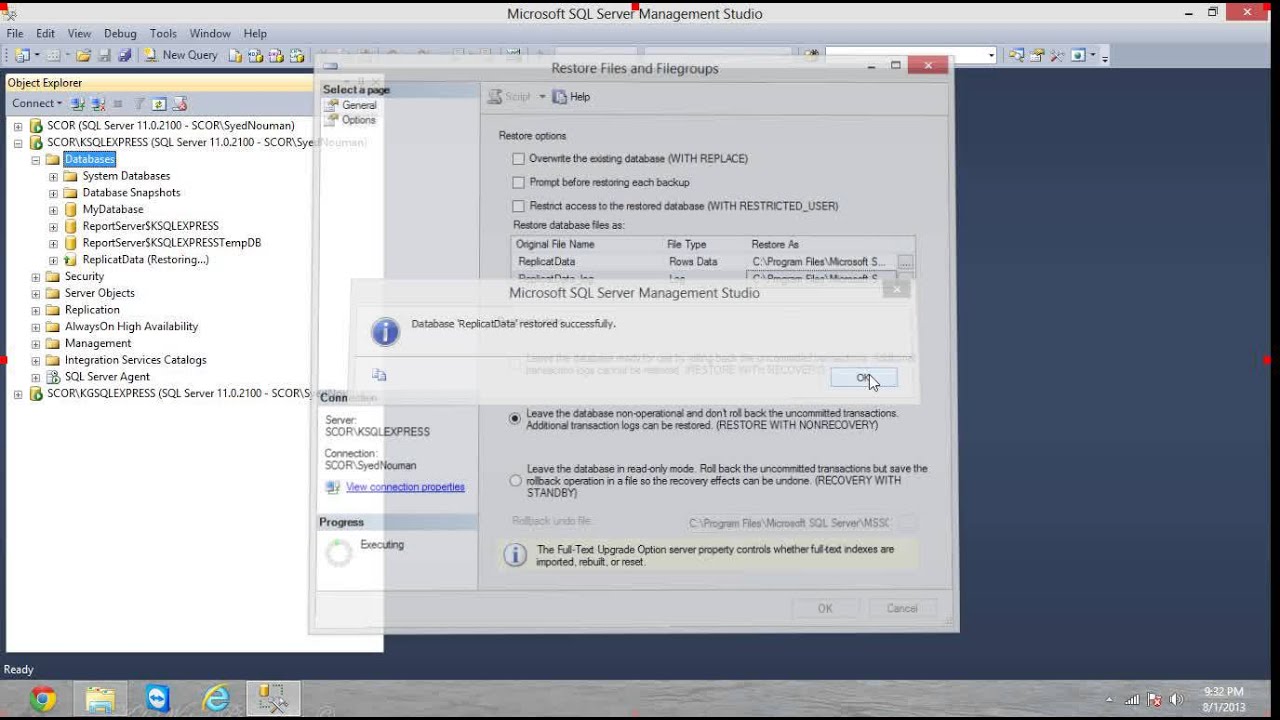1280x720 pixels.
Task: Select the Options page icon
Action: 333,120
